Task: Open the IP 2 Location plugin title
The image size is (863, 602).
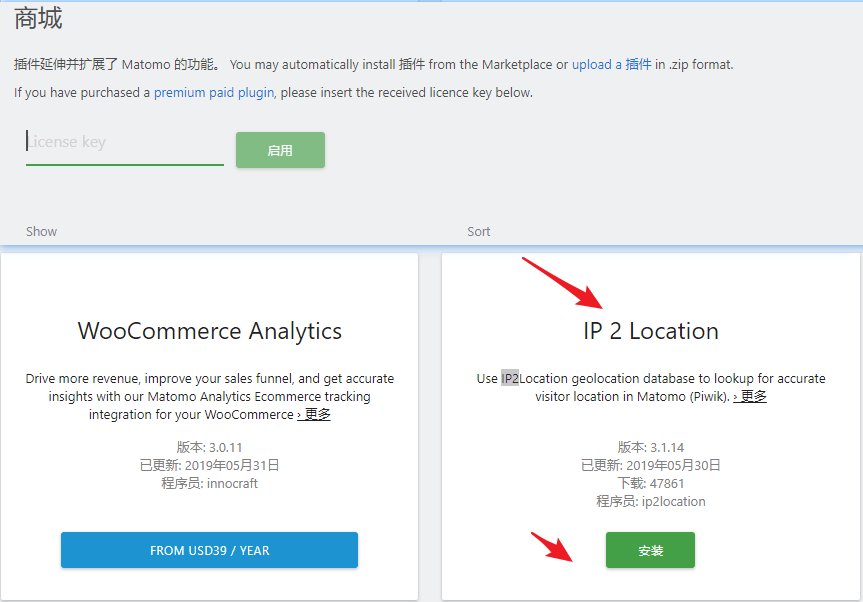Action: (x=651, y=331)
